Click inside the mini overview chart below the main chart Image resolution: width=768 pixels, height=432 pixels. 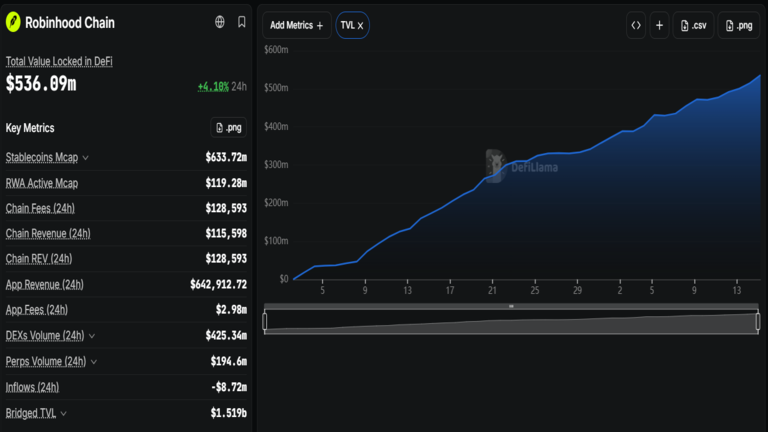tap(511, 323)
